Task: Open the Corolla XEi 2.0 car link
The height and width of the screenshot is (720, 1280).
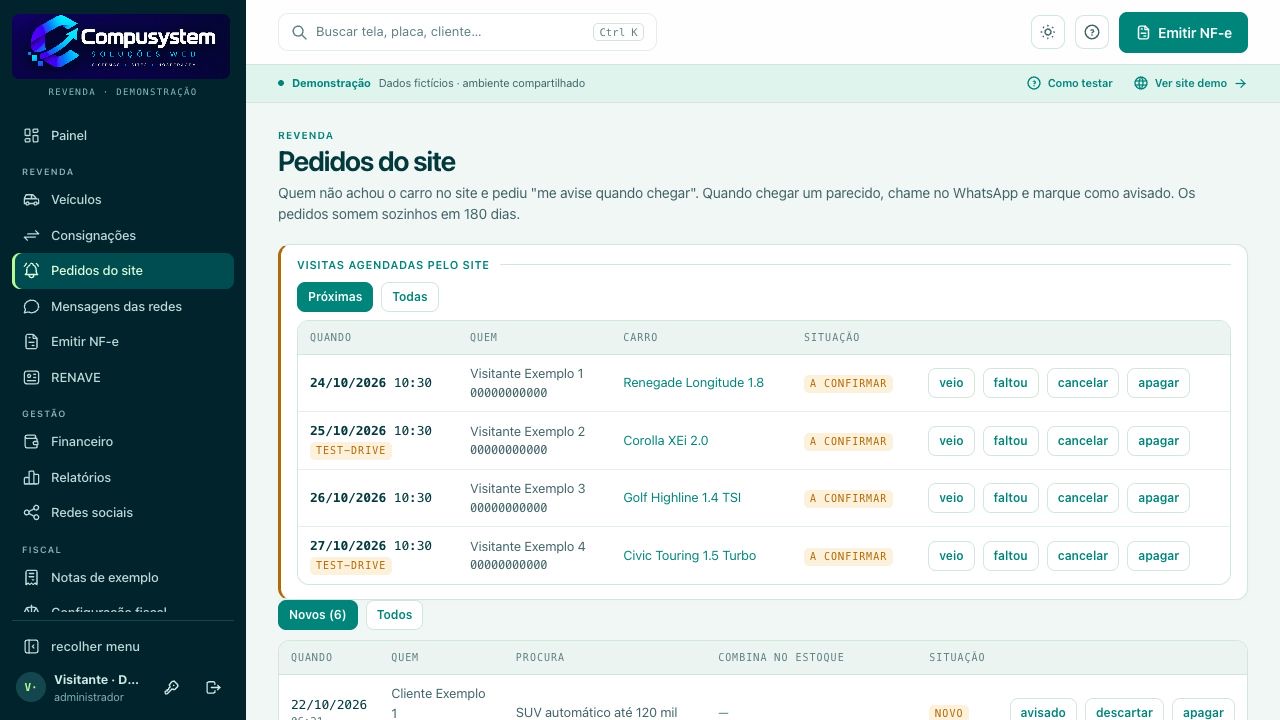Action: [x=665, y=441]
